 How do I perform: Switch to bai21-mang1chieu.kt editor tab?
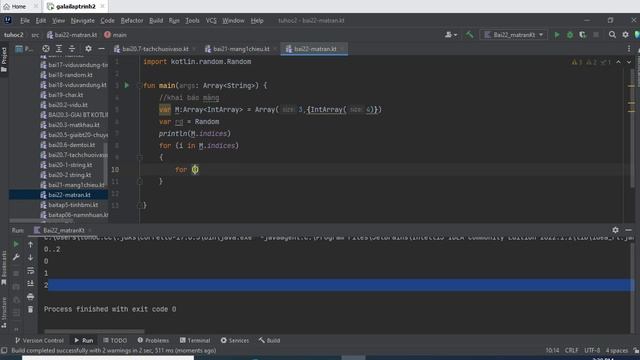pyautogui.click(x=241, y=49)
